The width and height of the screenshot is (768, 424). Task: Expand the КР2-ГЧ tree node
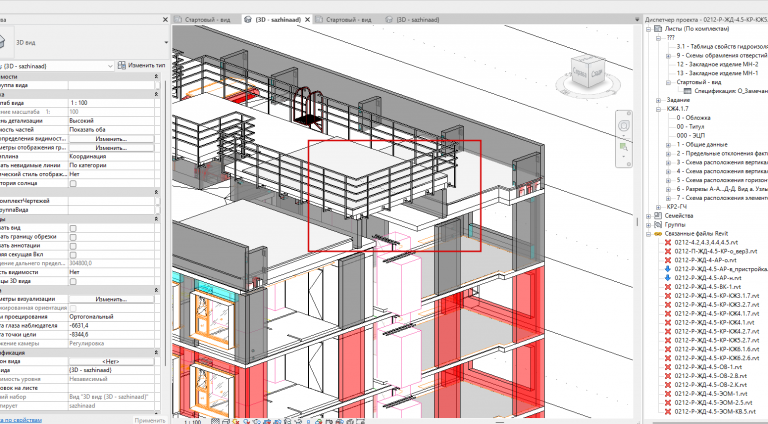659,207
